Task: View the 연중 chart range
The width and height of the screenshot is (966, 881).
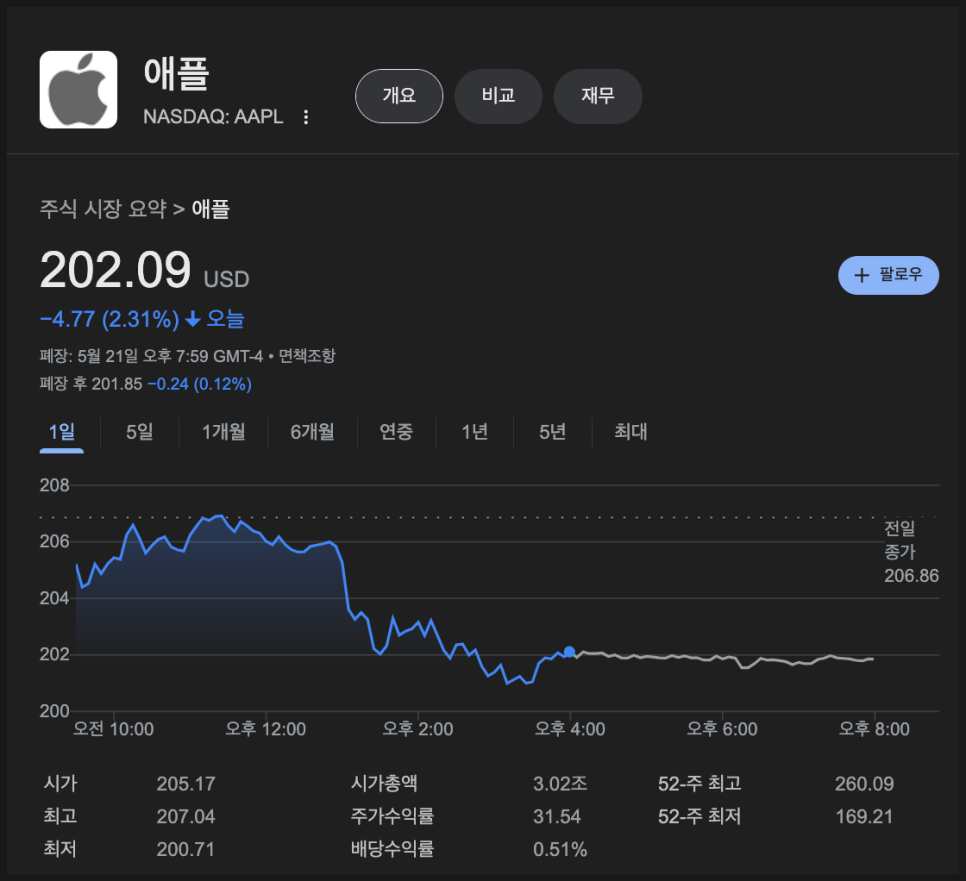Action: coord(396,432)
